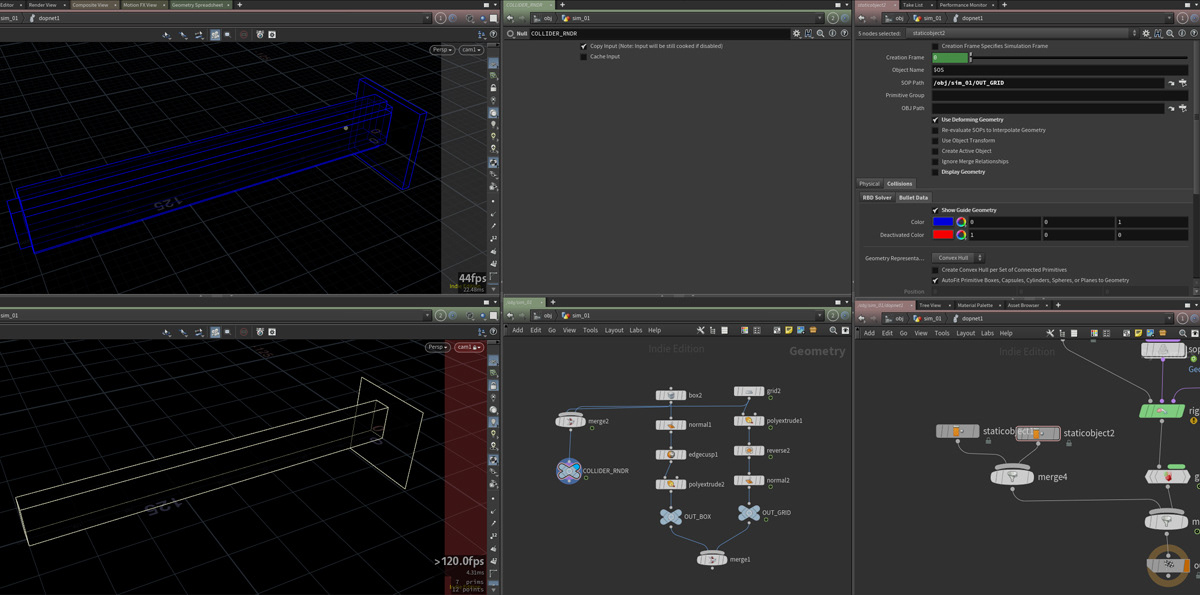
Task: Click sticky note icon in sim_01 network toolbar
Action: pyautogui.click(x=789, y=330)
